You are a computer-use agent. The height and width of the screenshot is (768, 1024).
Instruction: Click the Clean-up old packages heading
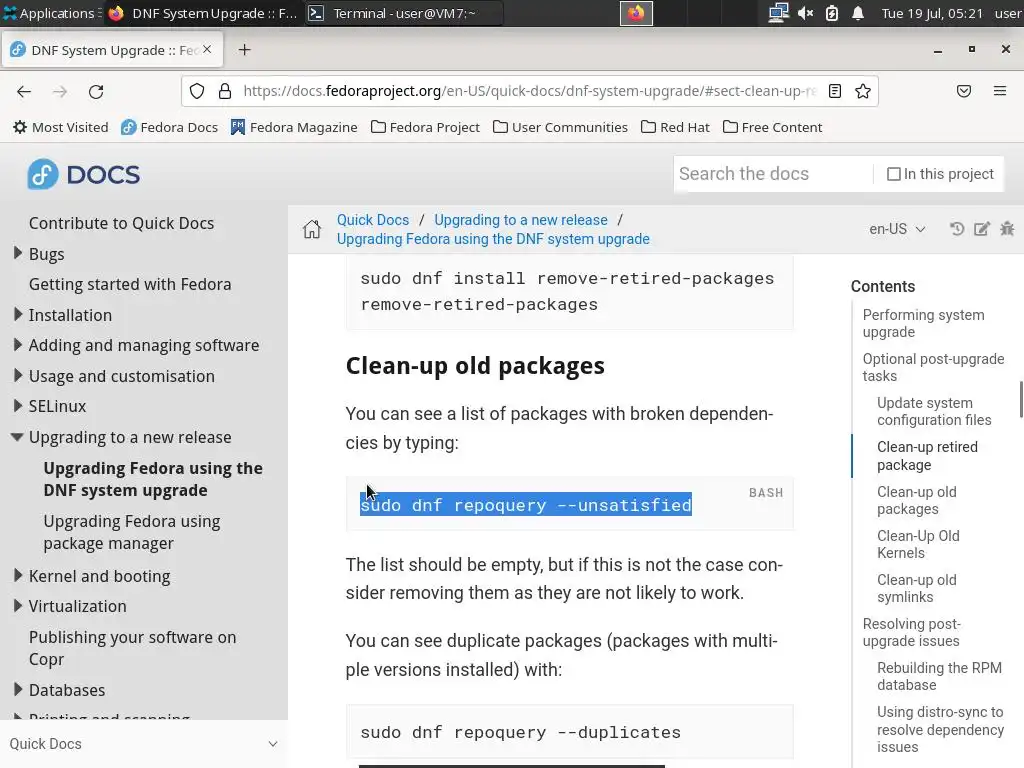pos(475,366)
